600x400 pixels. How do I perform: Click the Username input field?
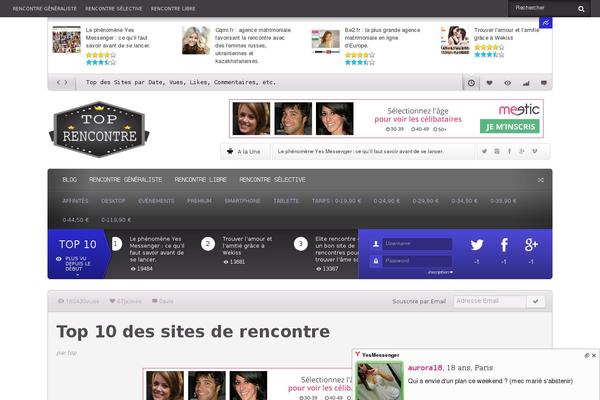point(417,244)
